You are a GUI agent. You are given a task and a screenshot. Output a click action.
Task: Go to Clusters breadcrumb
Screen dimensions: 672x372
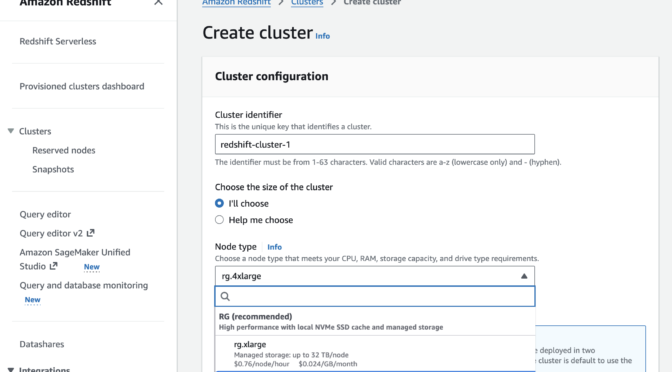pos(307,2)
